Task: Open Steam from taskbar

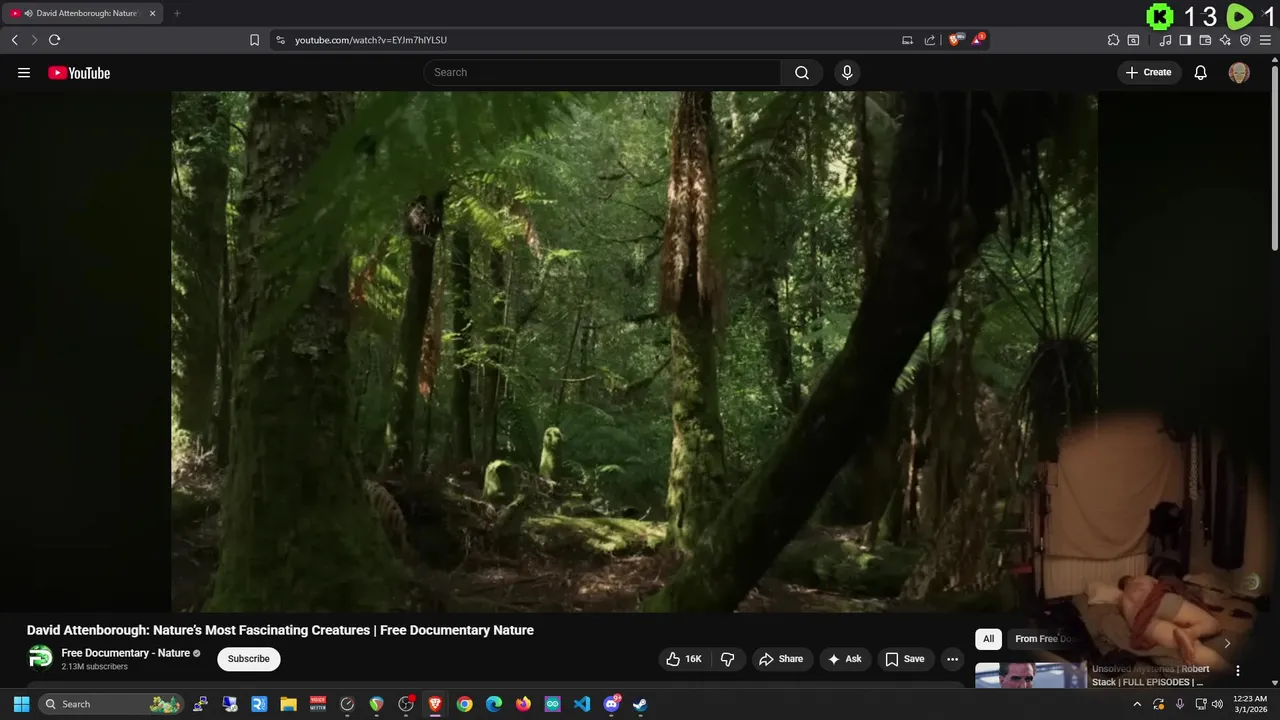Action: pyautogui.click(x=640, y=704)
